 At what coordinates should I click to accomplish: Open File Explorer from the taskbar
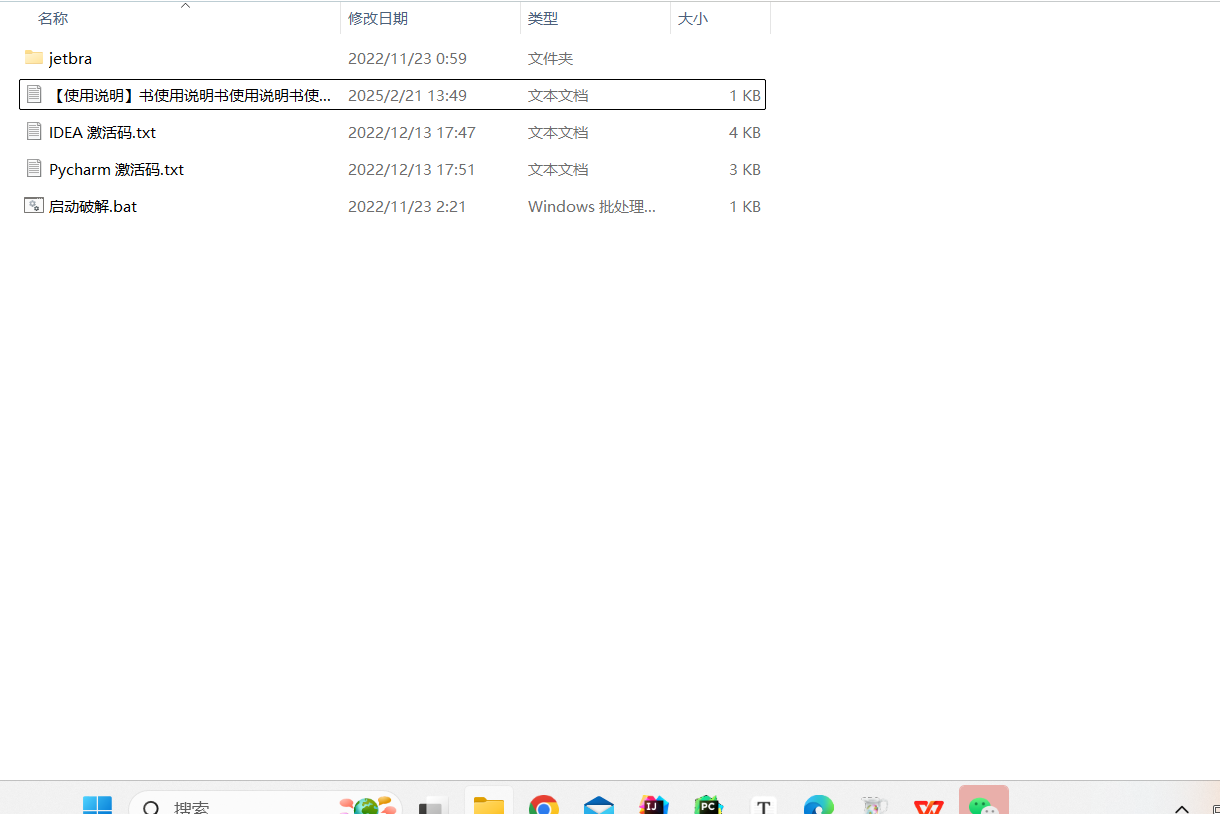tap(489, 803)
